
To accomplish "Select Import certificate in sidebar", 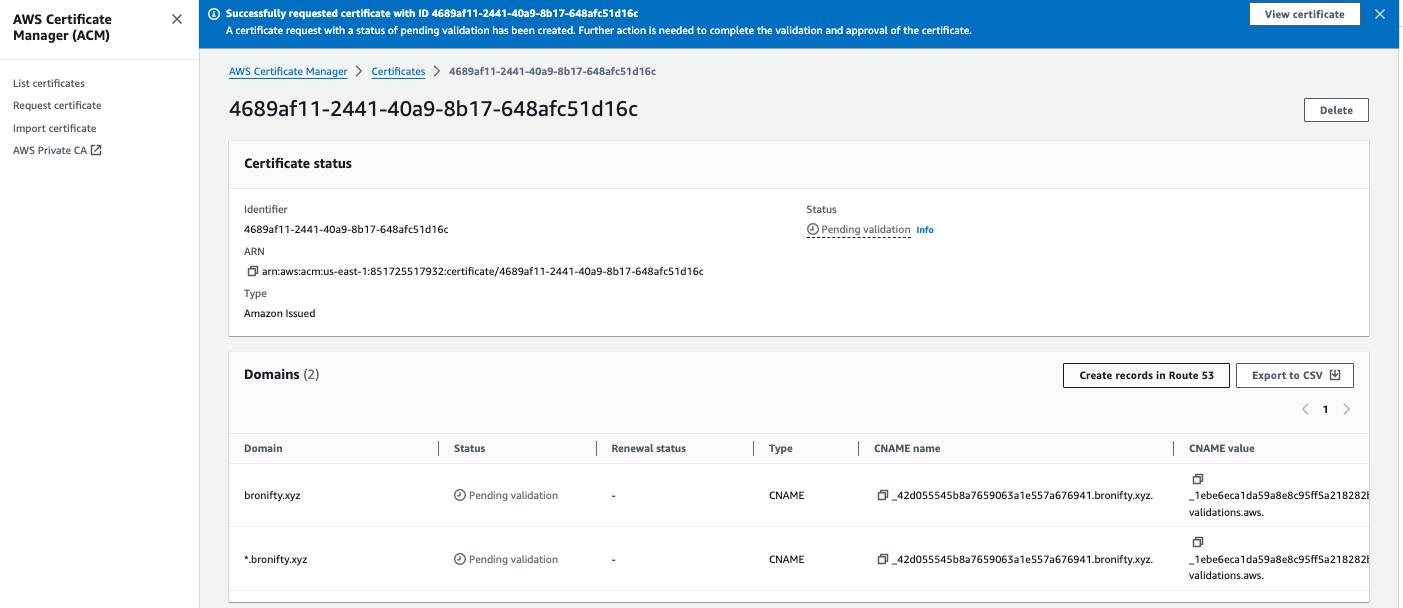I will [x=55, y=129].
